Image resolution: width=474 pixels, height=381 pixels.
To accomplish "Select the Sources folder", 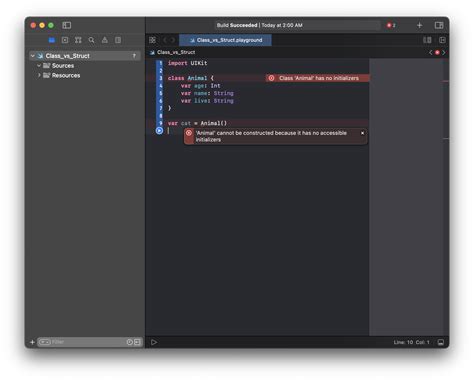I will point(63,66).
